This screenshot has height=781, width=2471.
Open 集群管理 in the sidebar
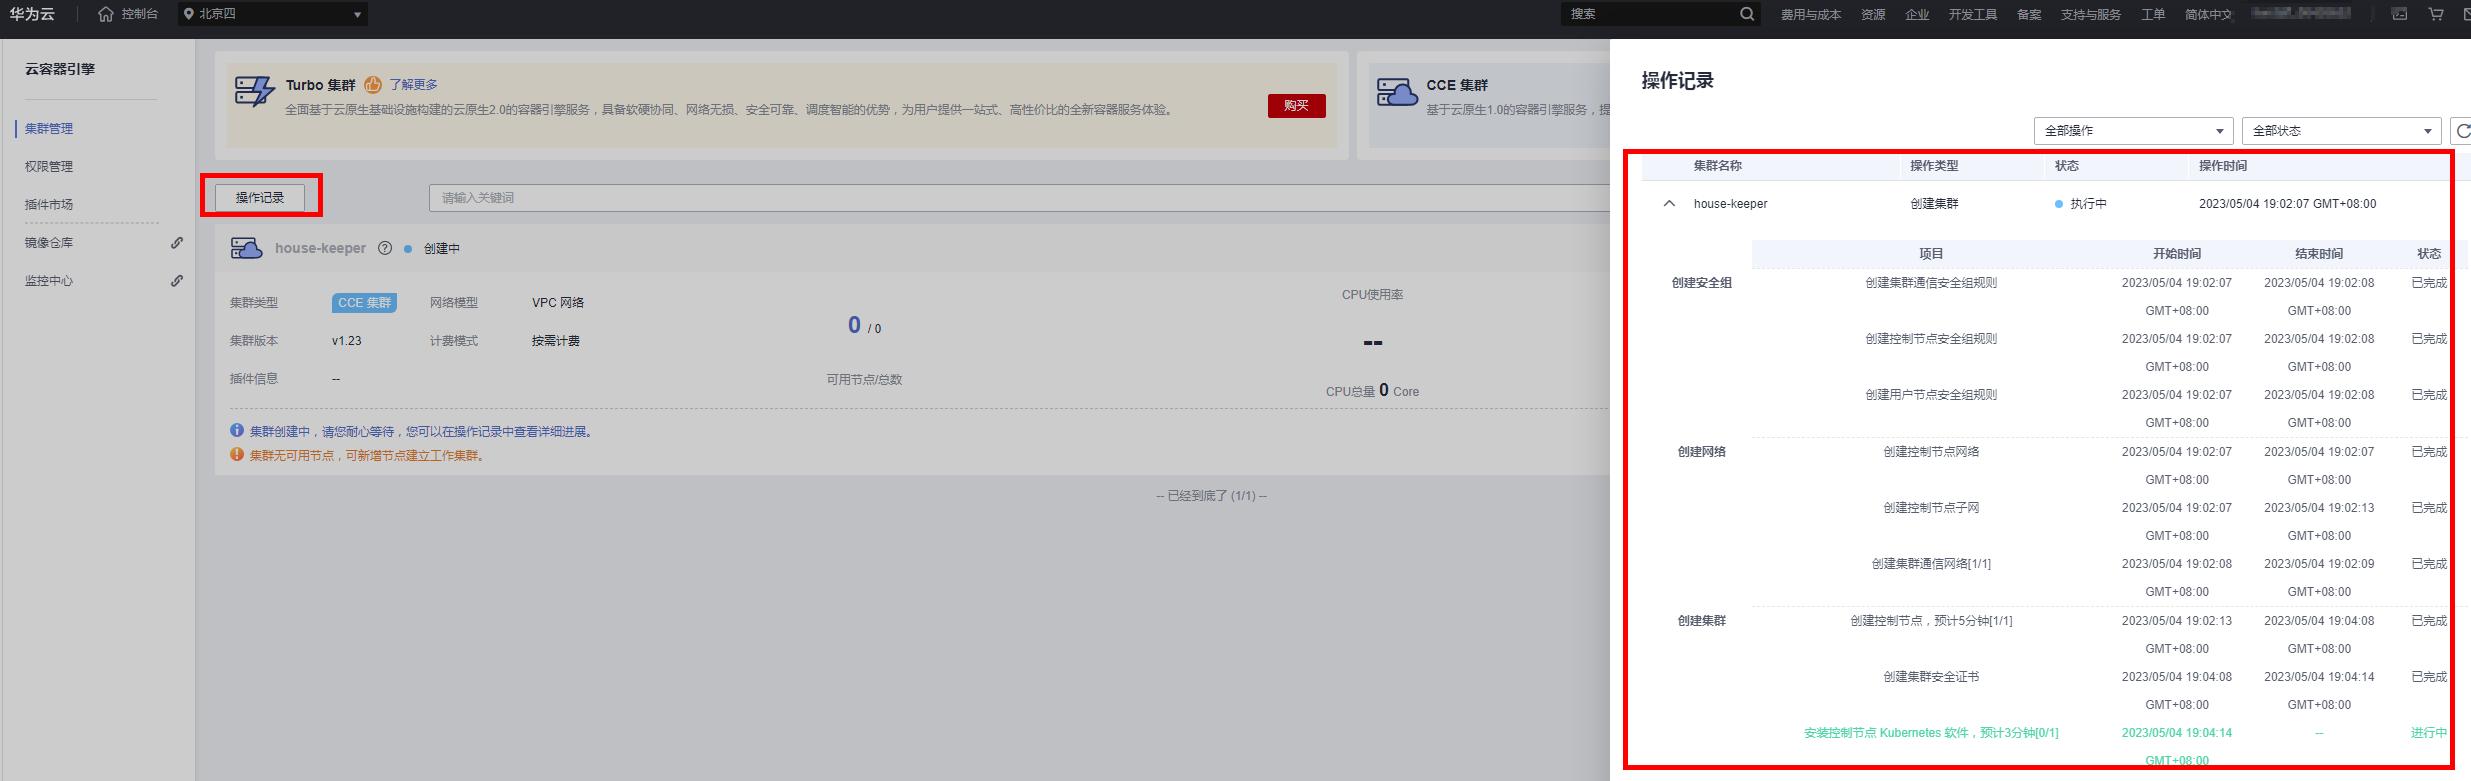[49, 129]
